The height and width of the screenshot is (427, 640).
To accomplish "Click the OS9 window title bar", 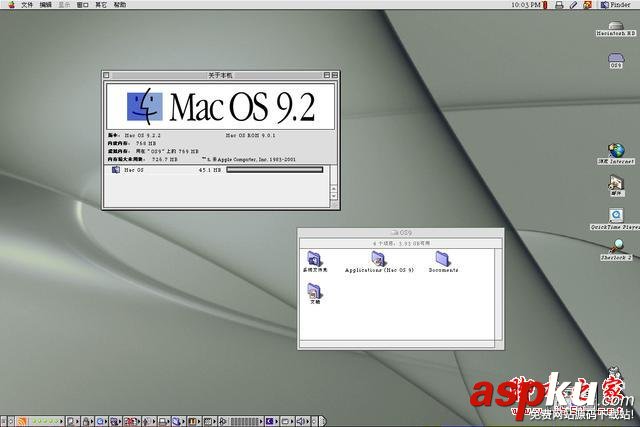I will coord(401,232).
